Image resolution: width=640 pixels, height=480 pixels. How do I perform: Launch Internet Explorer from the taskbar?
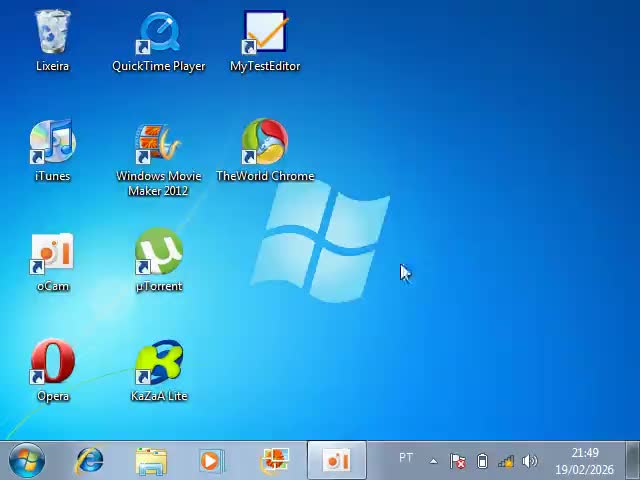click(x=90, y=461)
